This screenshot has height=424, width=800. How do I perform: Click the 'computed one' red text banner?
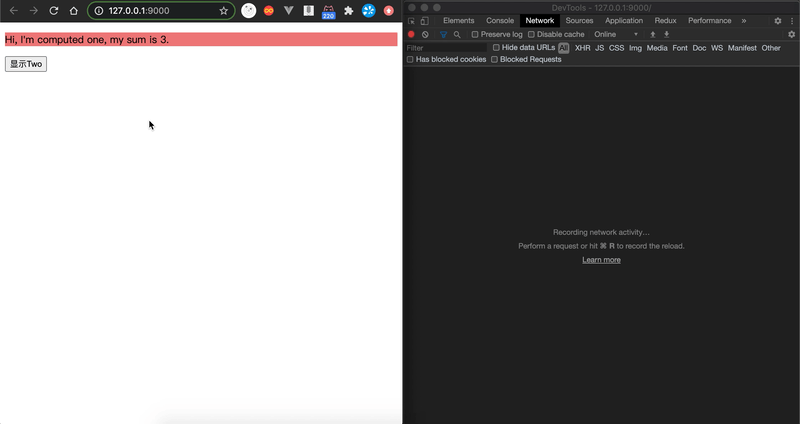[201, 39]
